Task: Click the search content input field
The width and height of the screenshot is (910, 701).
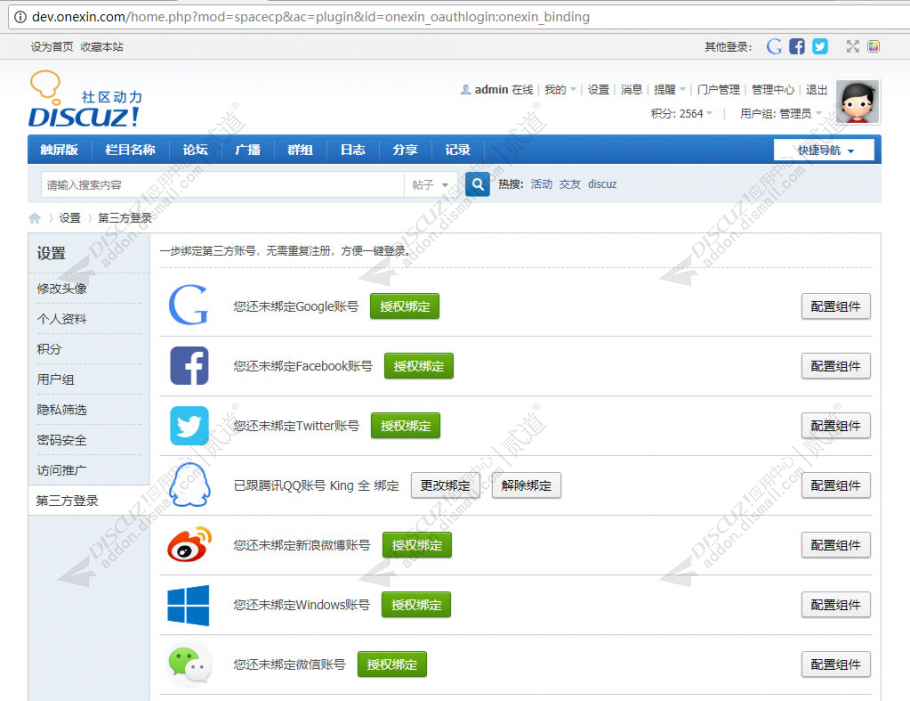Action: point(222,185)
